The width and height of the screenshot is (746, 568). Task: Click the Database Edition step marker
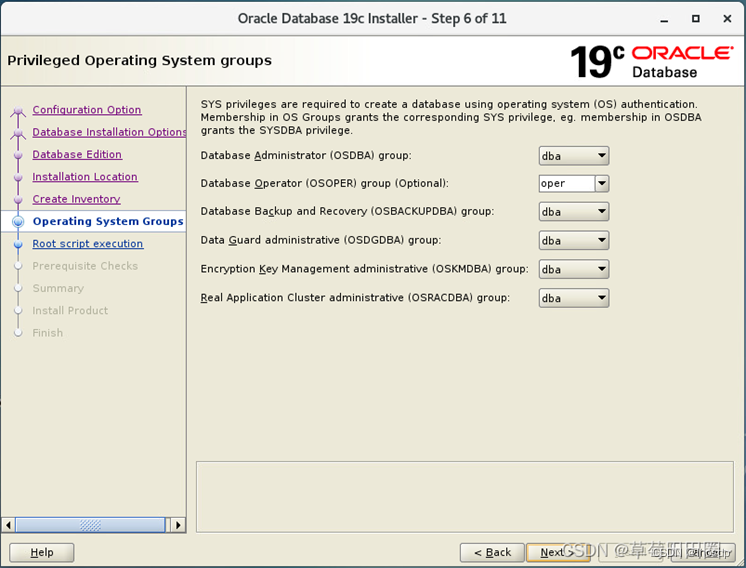click(x=18, y=155)
